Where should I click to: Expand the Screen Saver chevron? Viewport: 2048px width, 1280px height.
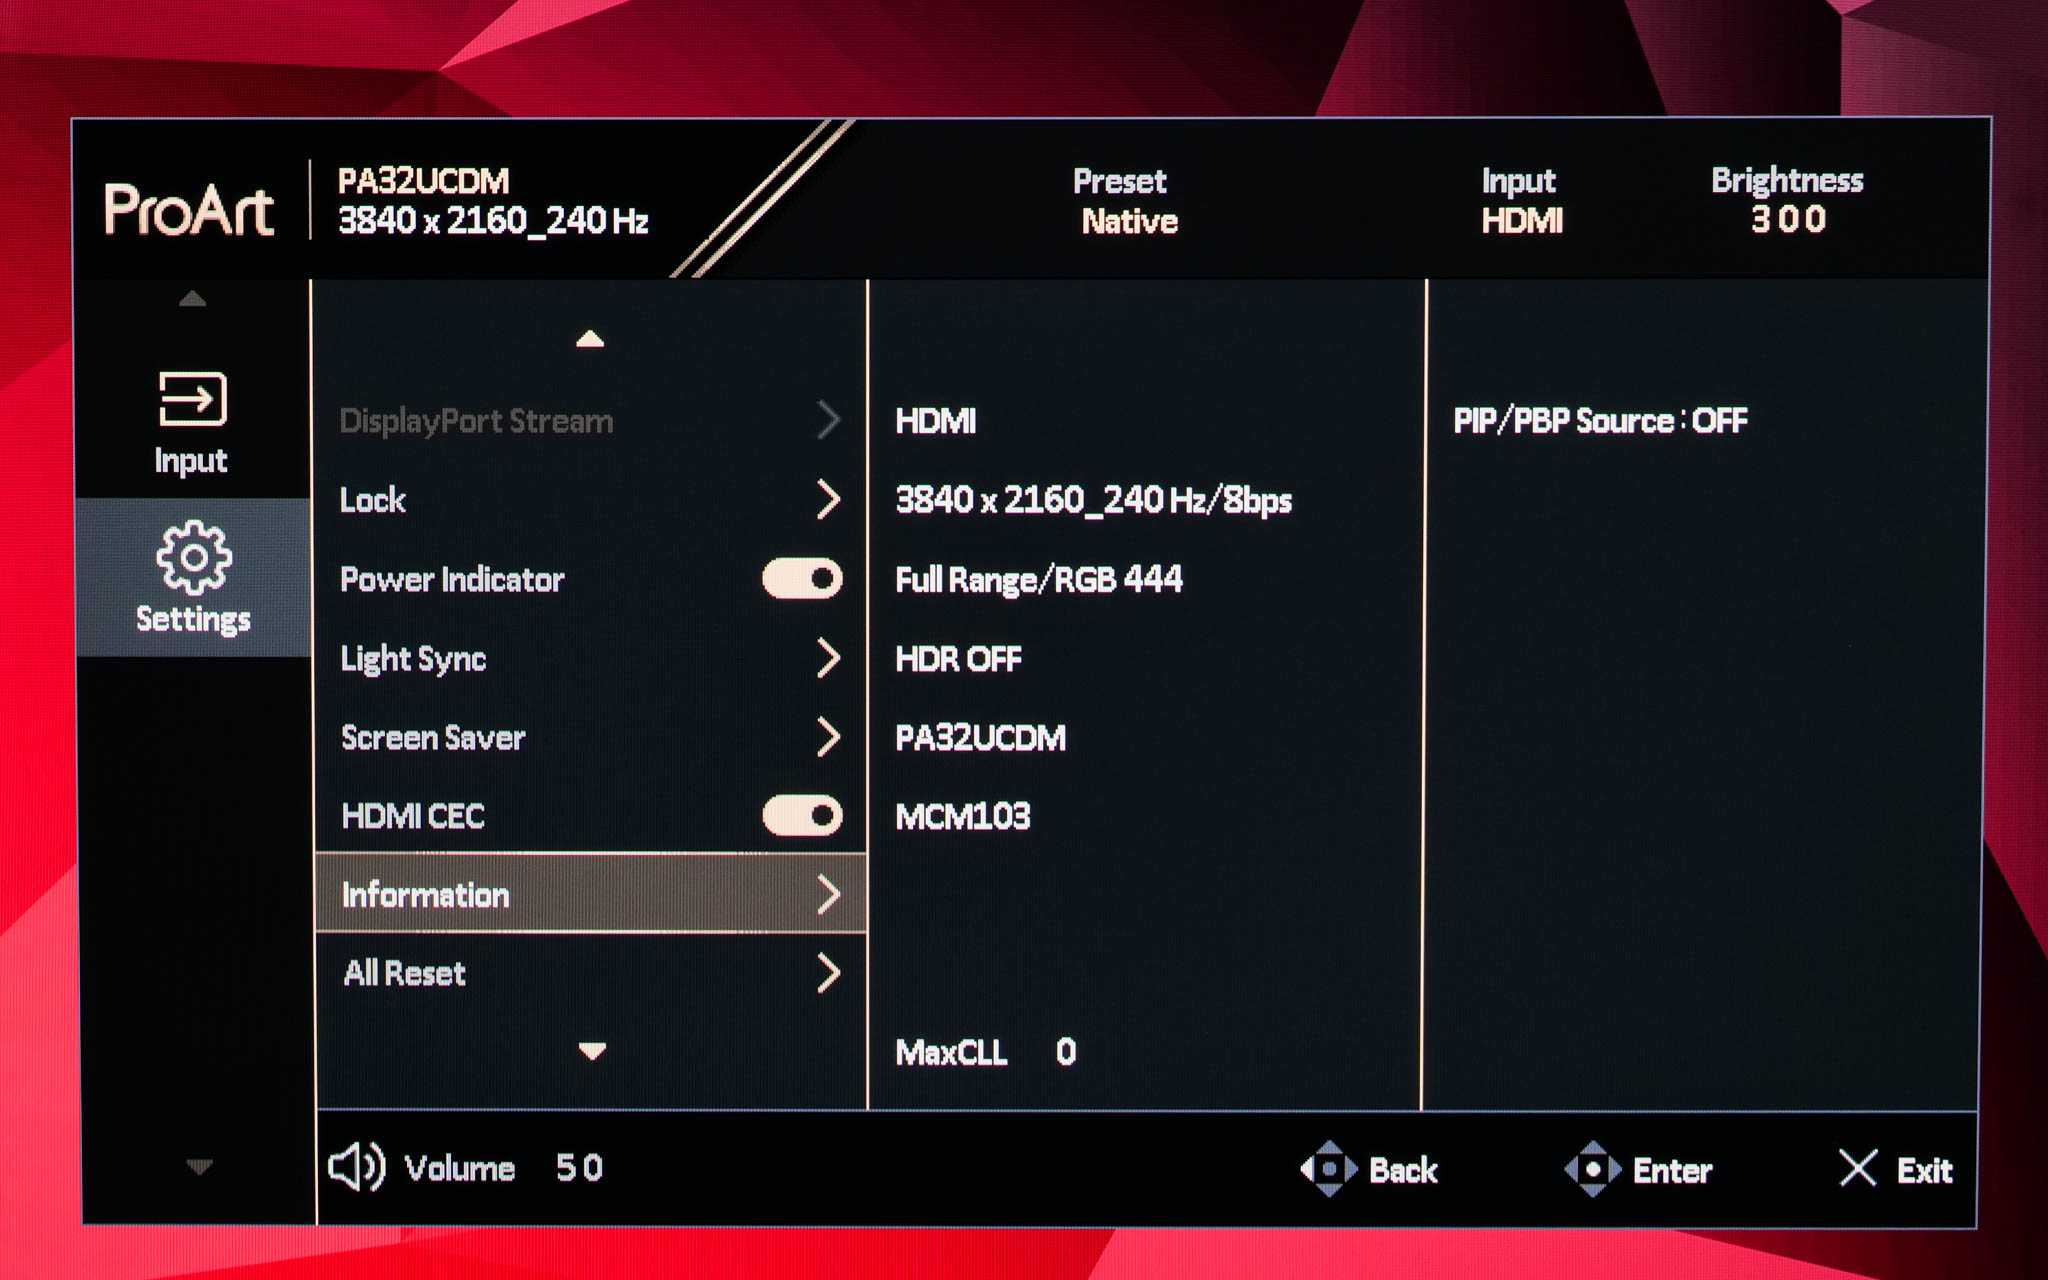827,737
